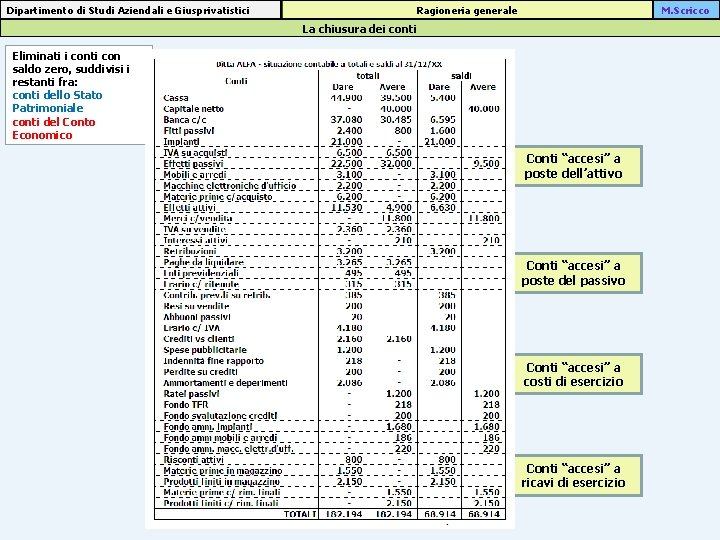Select the "Abbuoni passivi" row label
The width and height of the screenshot is (720, 540).
pos(197,317)
